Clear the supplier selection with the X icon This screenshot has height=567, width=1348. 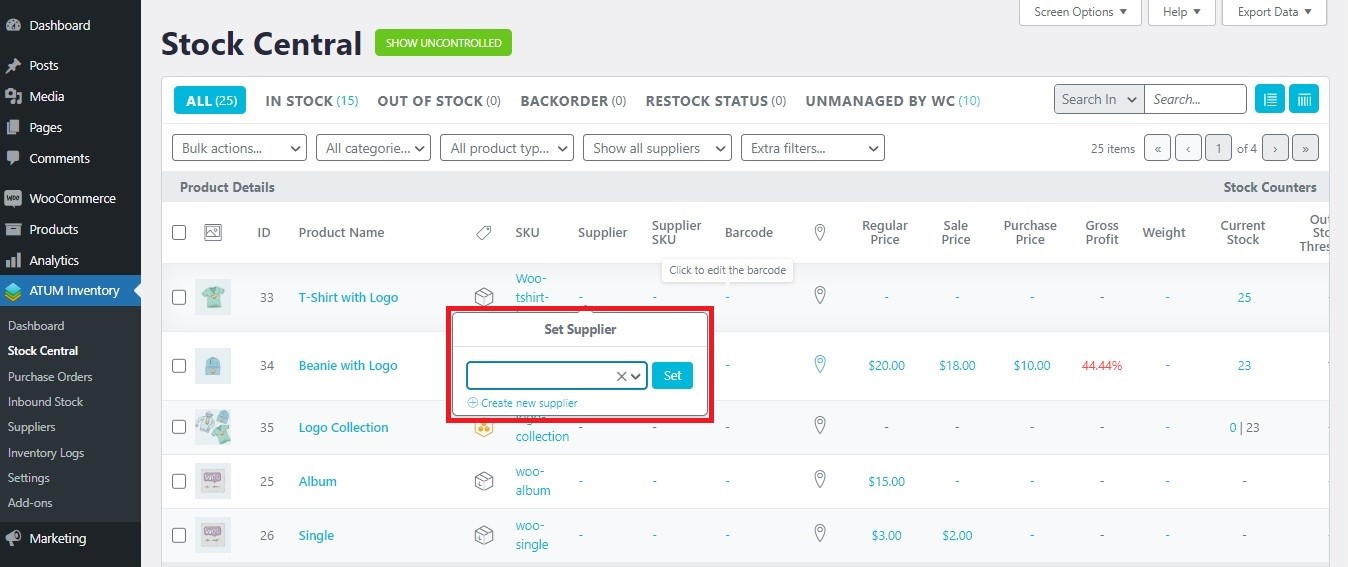click(621, 376)
